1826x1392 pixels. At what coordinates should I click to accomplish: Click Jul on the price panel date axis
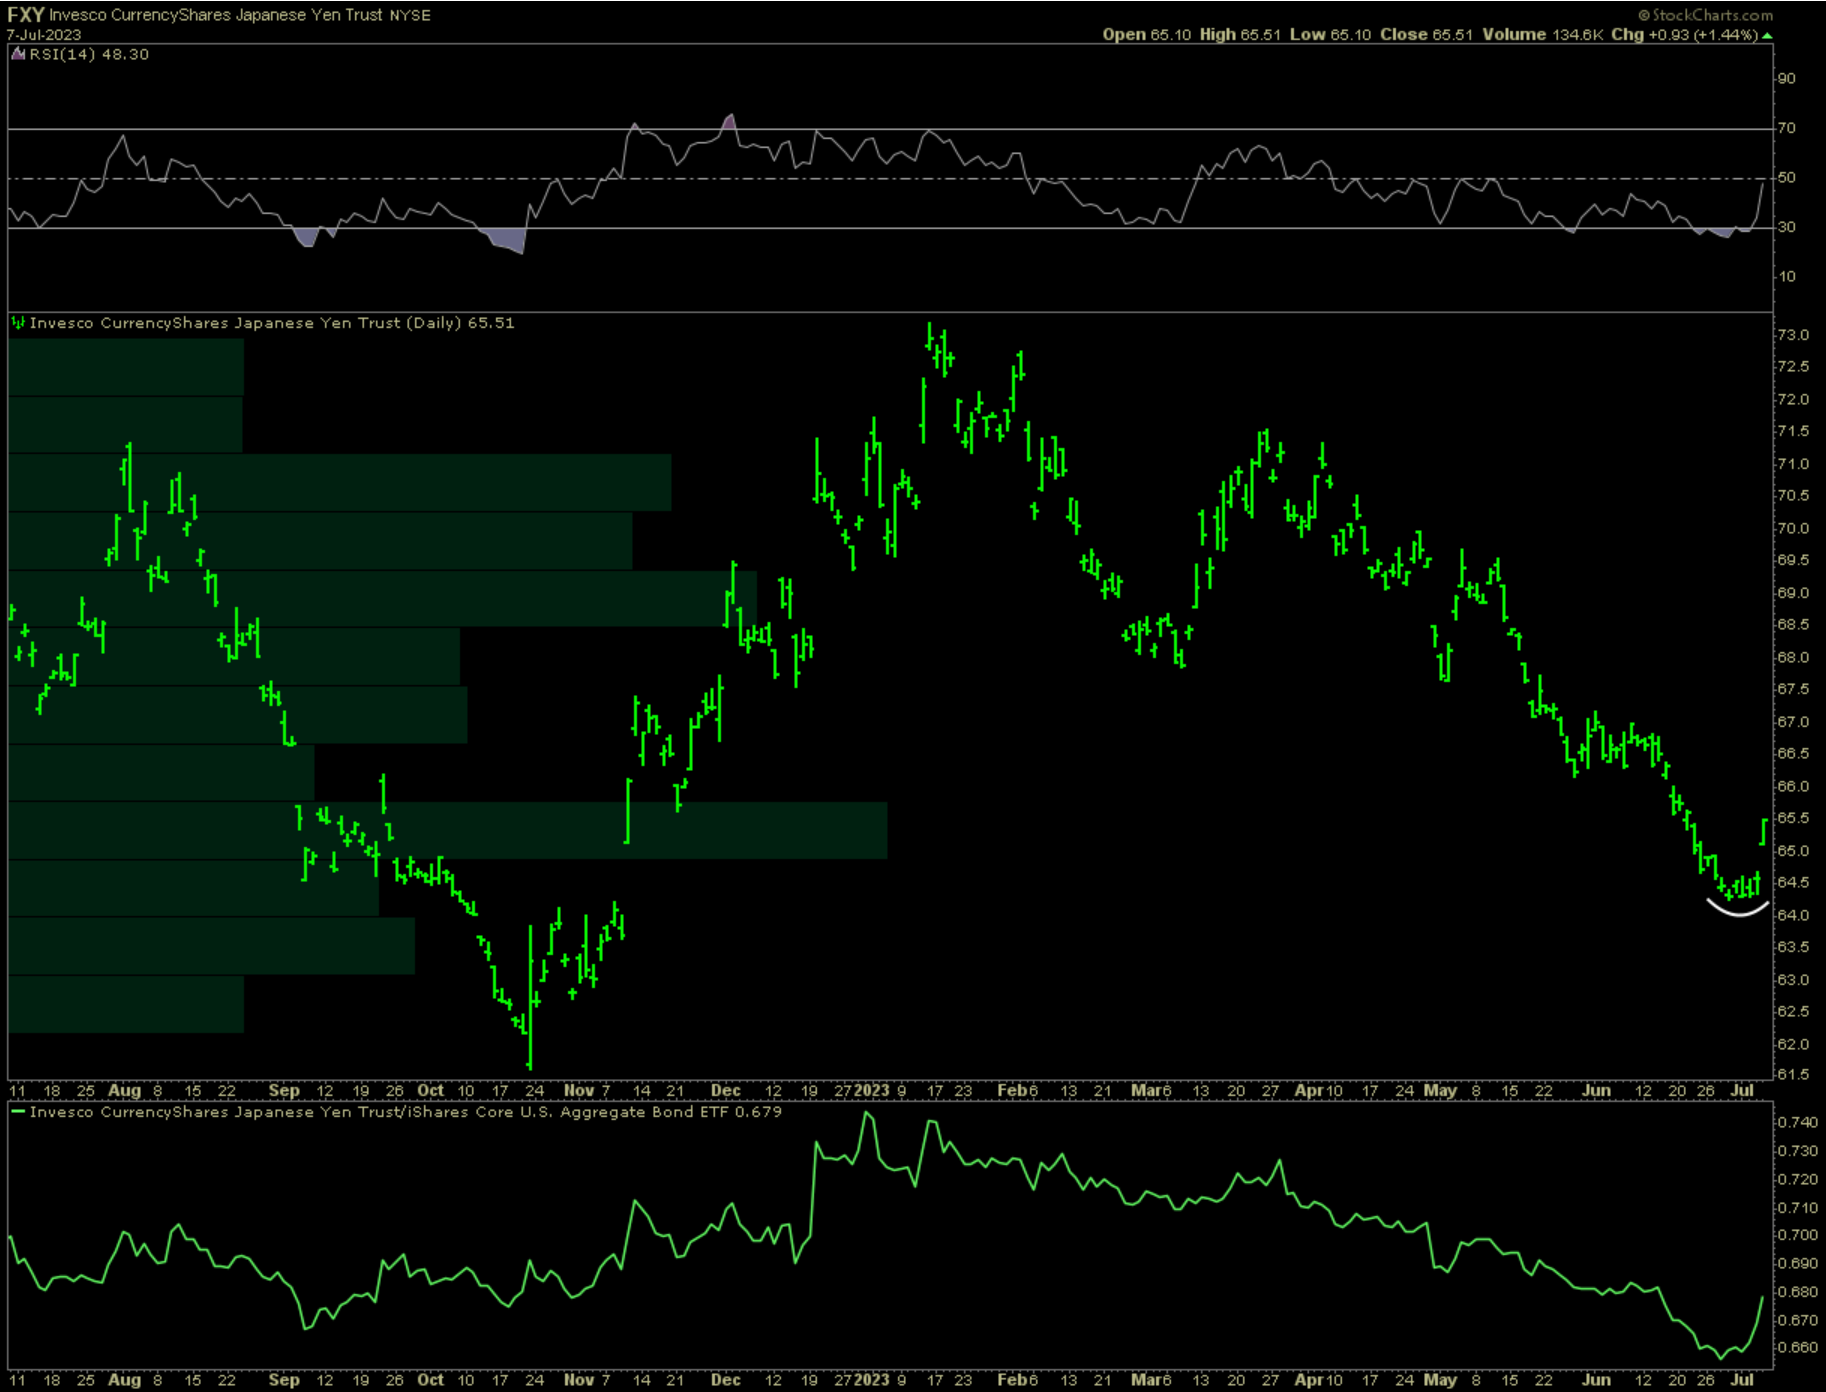point(1742,1091)
